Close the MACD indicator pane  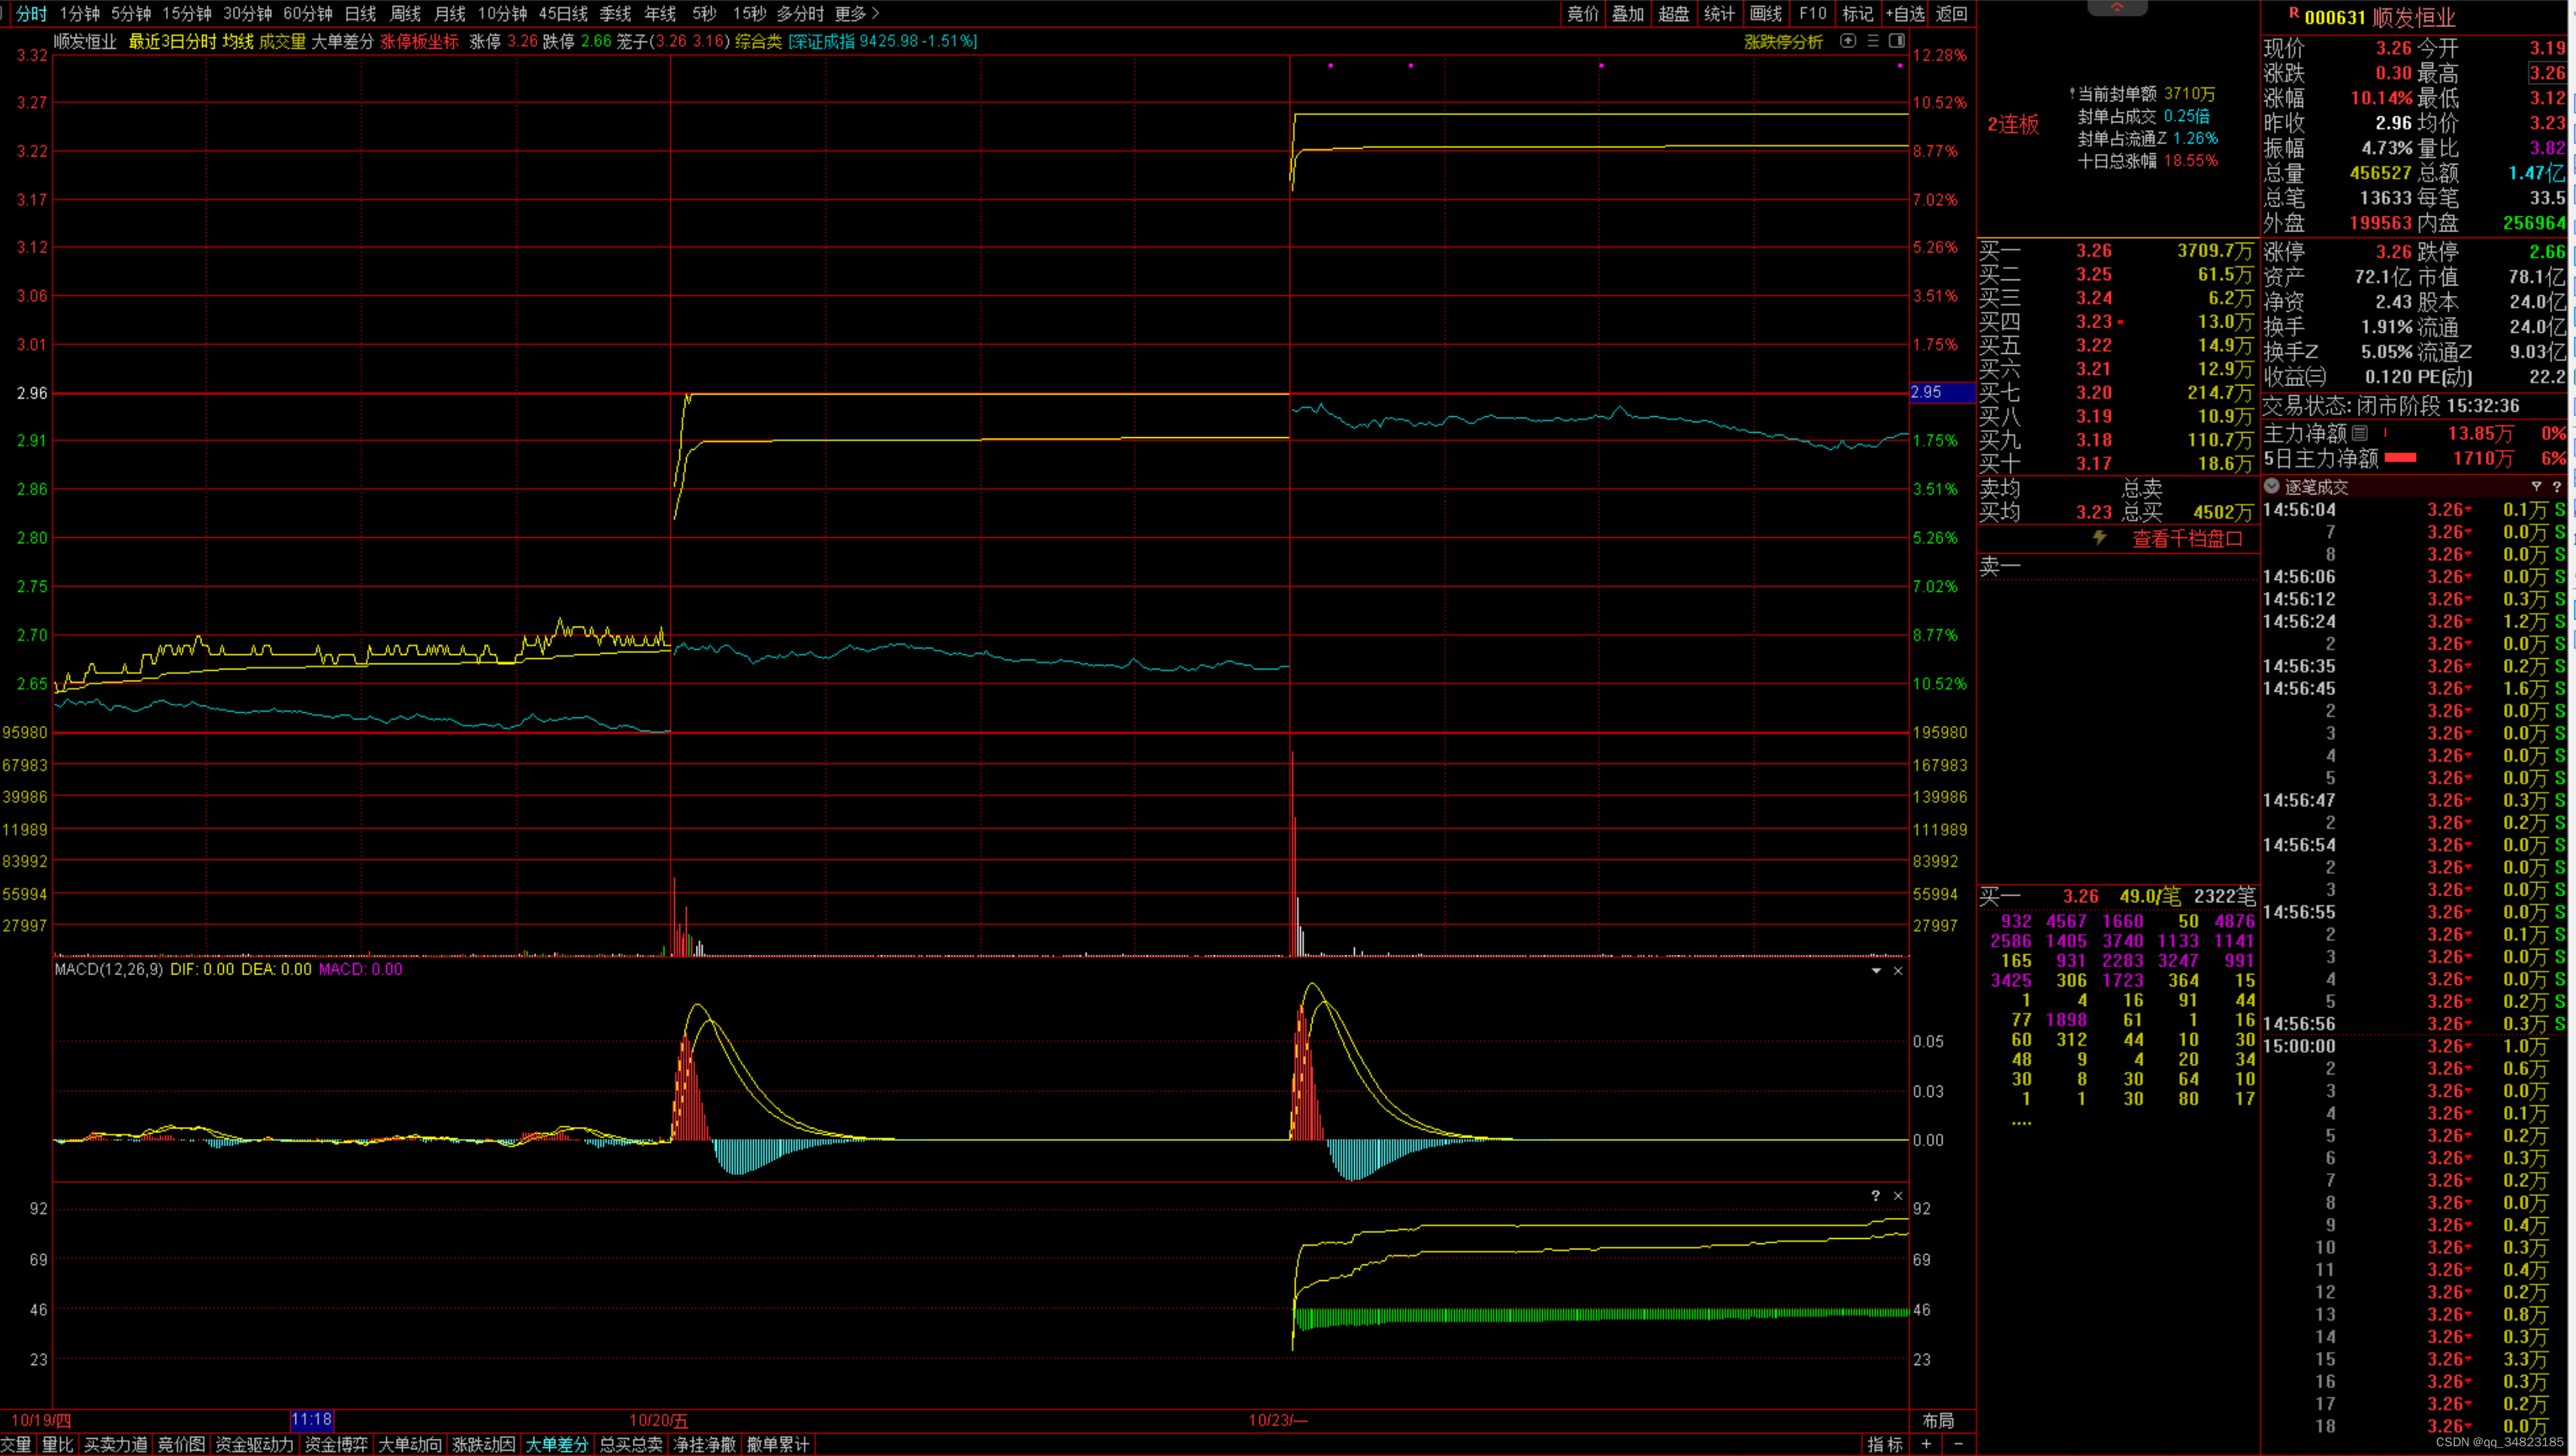1898,970
